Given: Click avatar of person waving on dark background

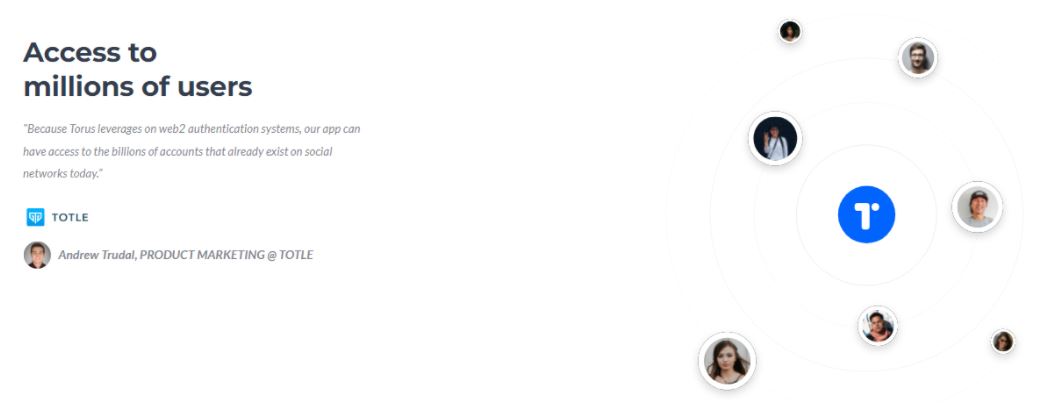Looking at the screenshot, I should [x=775, y=138].
